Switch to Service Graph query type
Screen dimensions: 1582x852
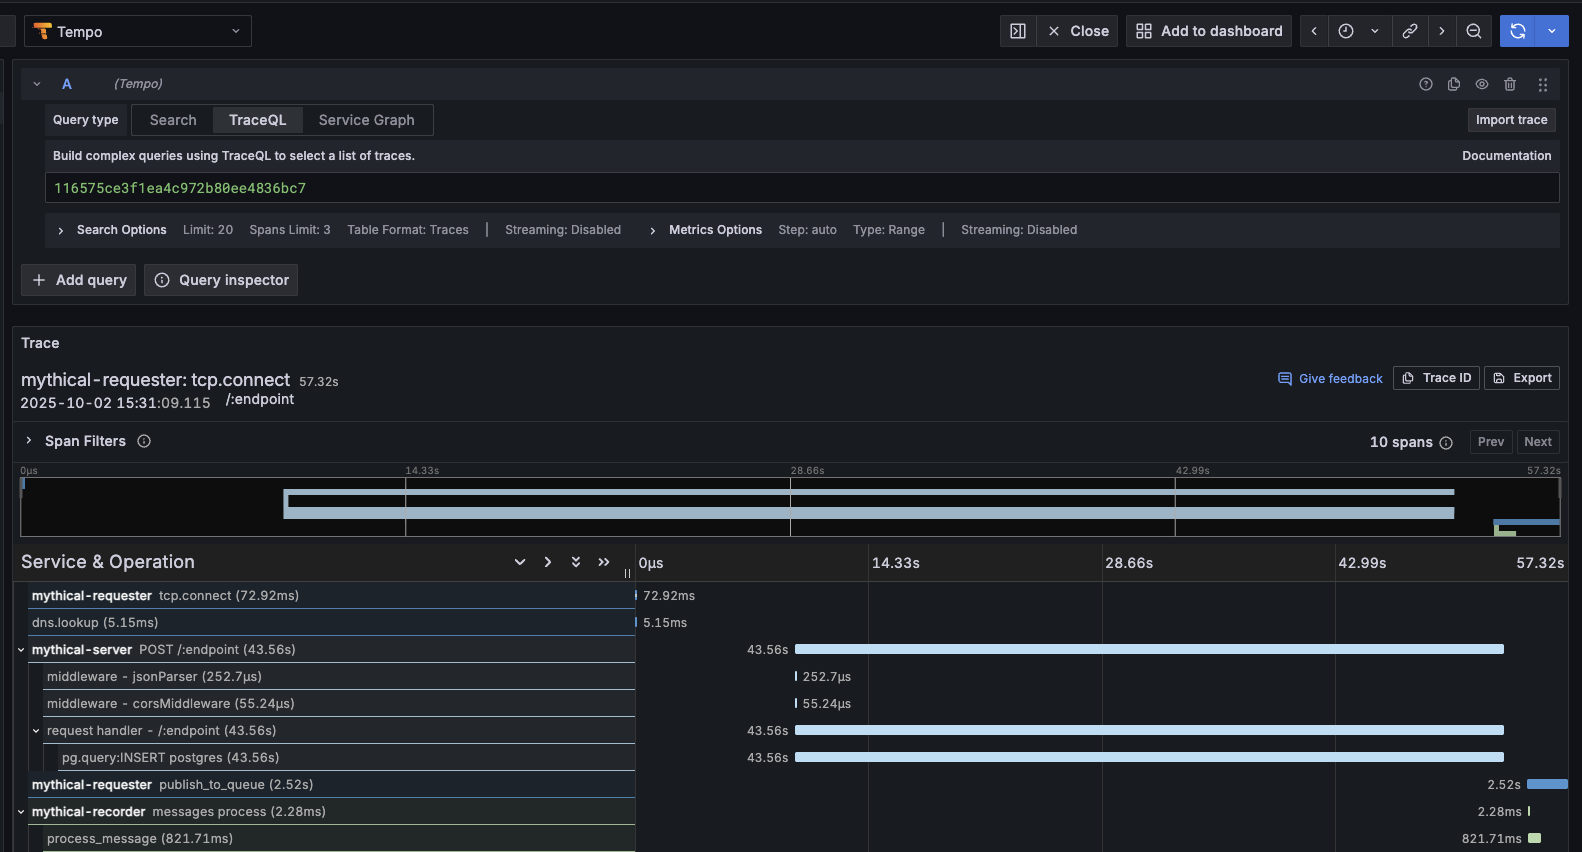(366, 120)
